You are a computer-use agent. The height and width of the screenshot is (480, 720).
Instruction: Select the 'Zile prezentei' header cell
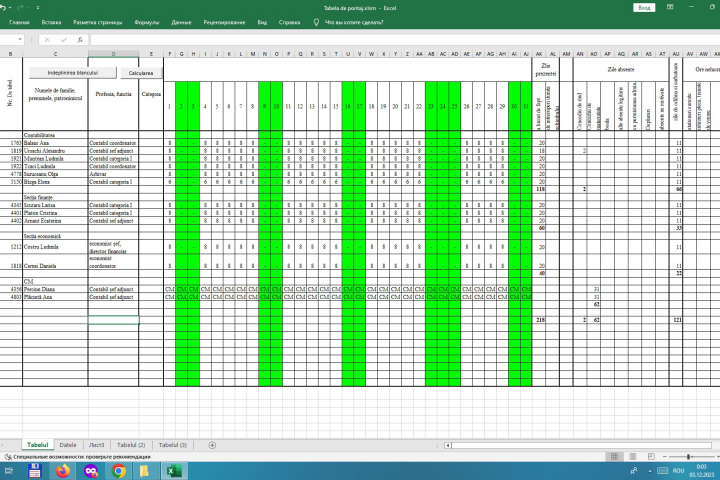pos(546,69)
